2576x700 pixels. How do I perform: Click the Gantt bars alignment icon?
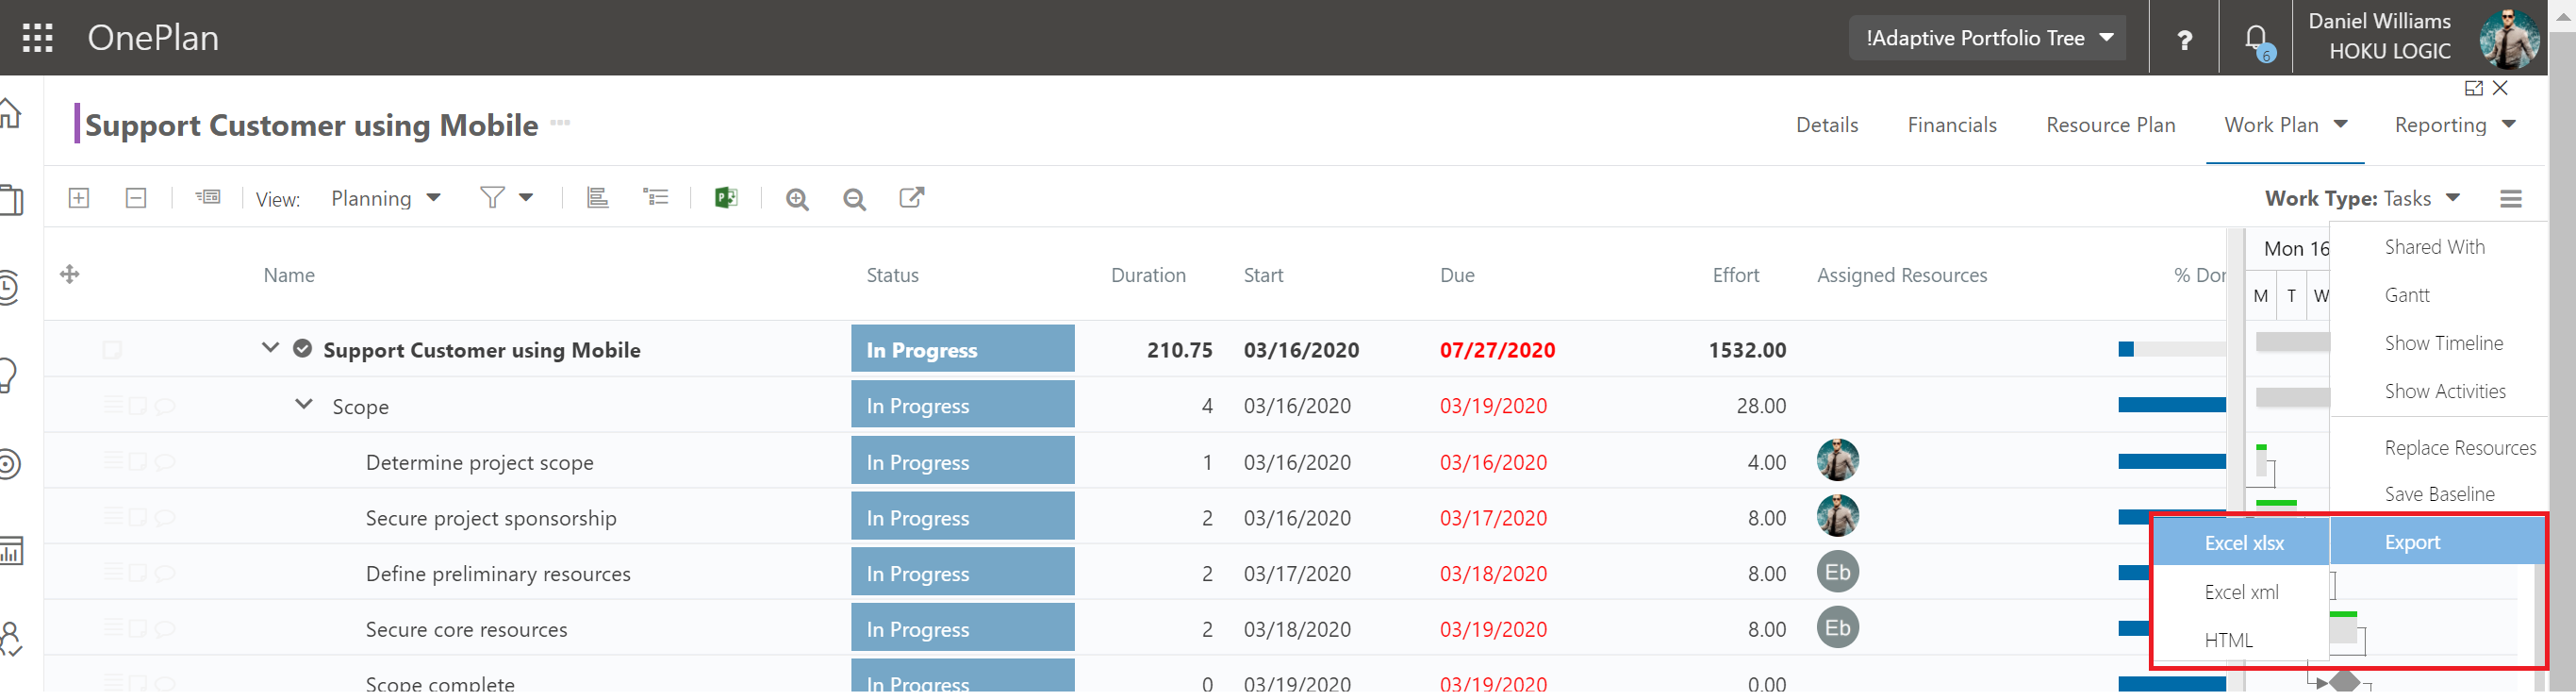click(597, 197)
